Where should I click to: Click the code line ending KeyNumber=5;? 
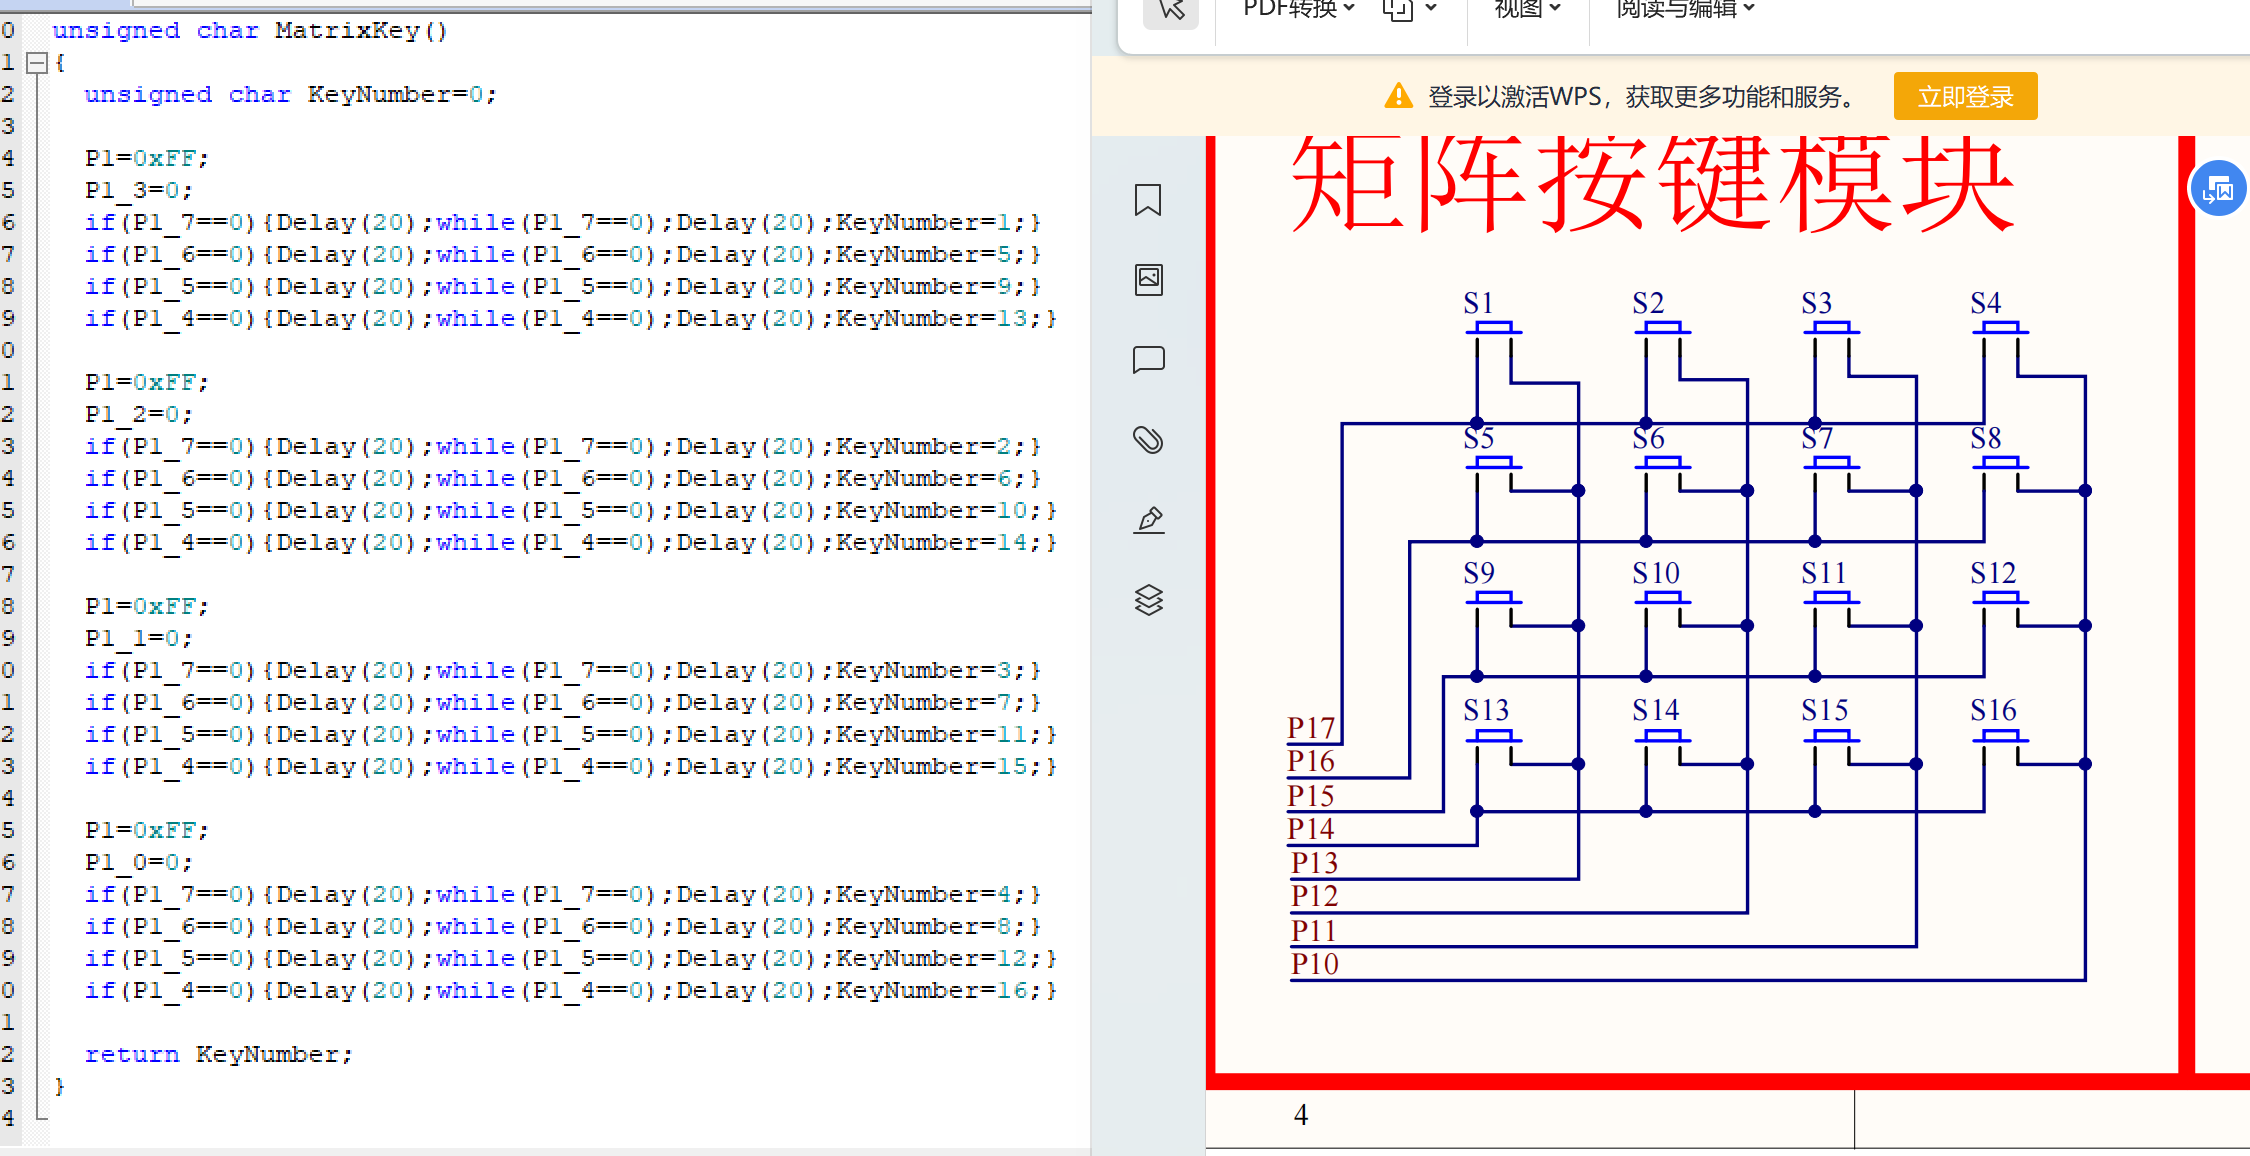click(563, 255)
